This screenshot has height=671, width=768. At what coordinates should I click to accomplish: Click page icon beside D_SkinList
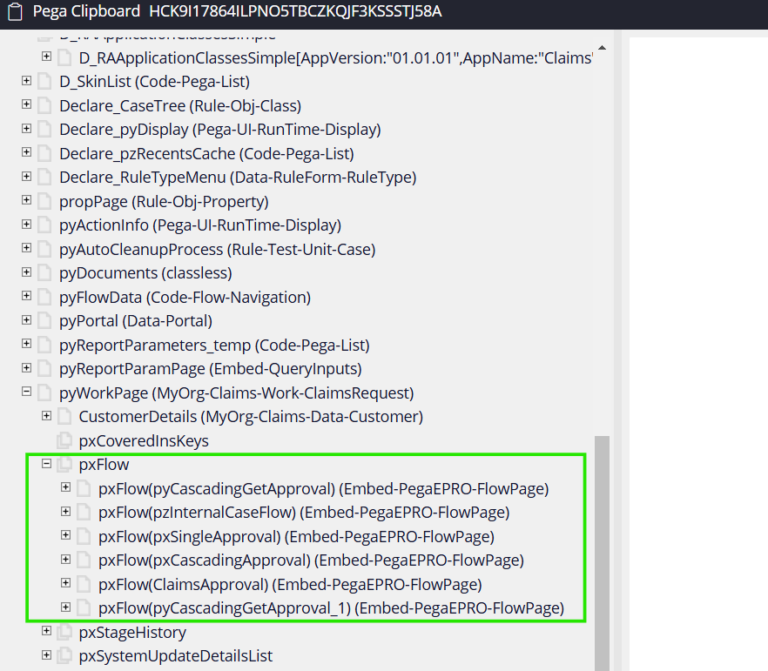pyautogui.click(x=45, y=81)
